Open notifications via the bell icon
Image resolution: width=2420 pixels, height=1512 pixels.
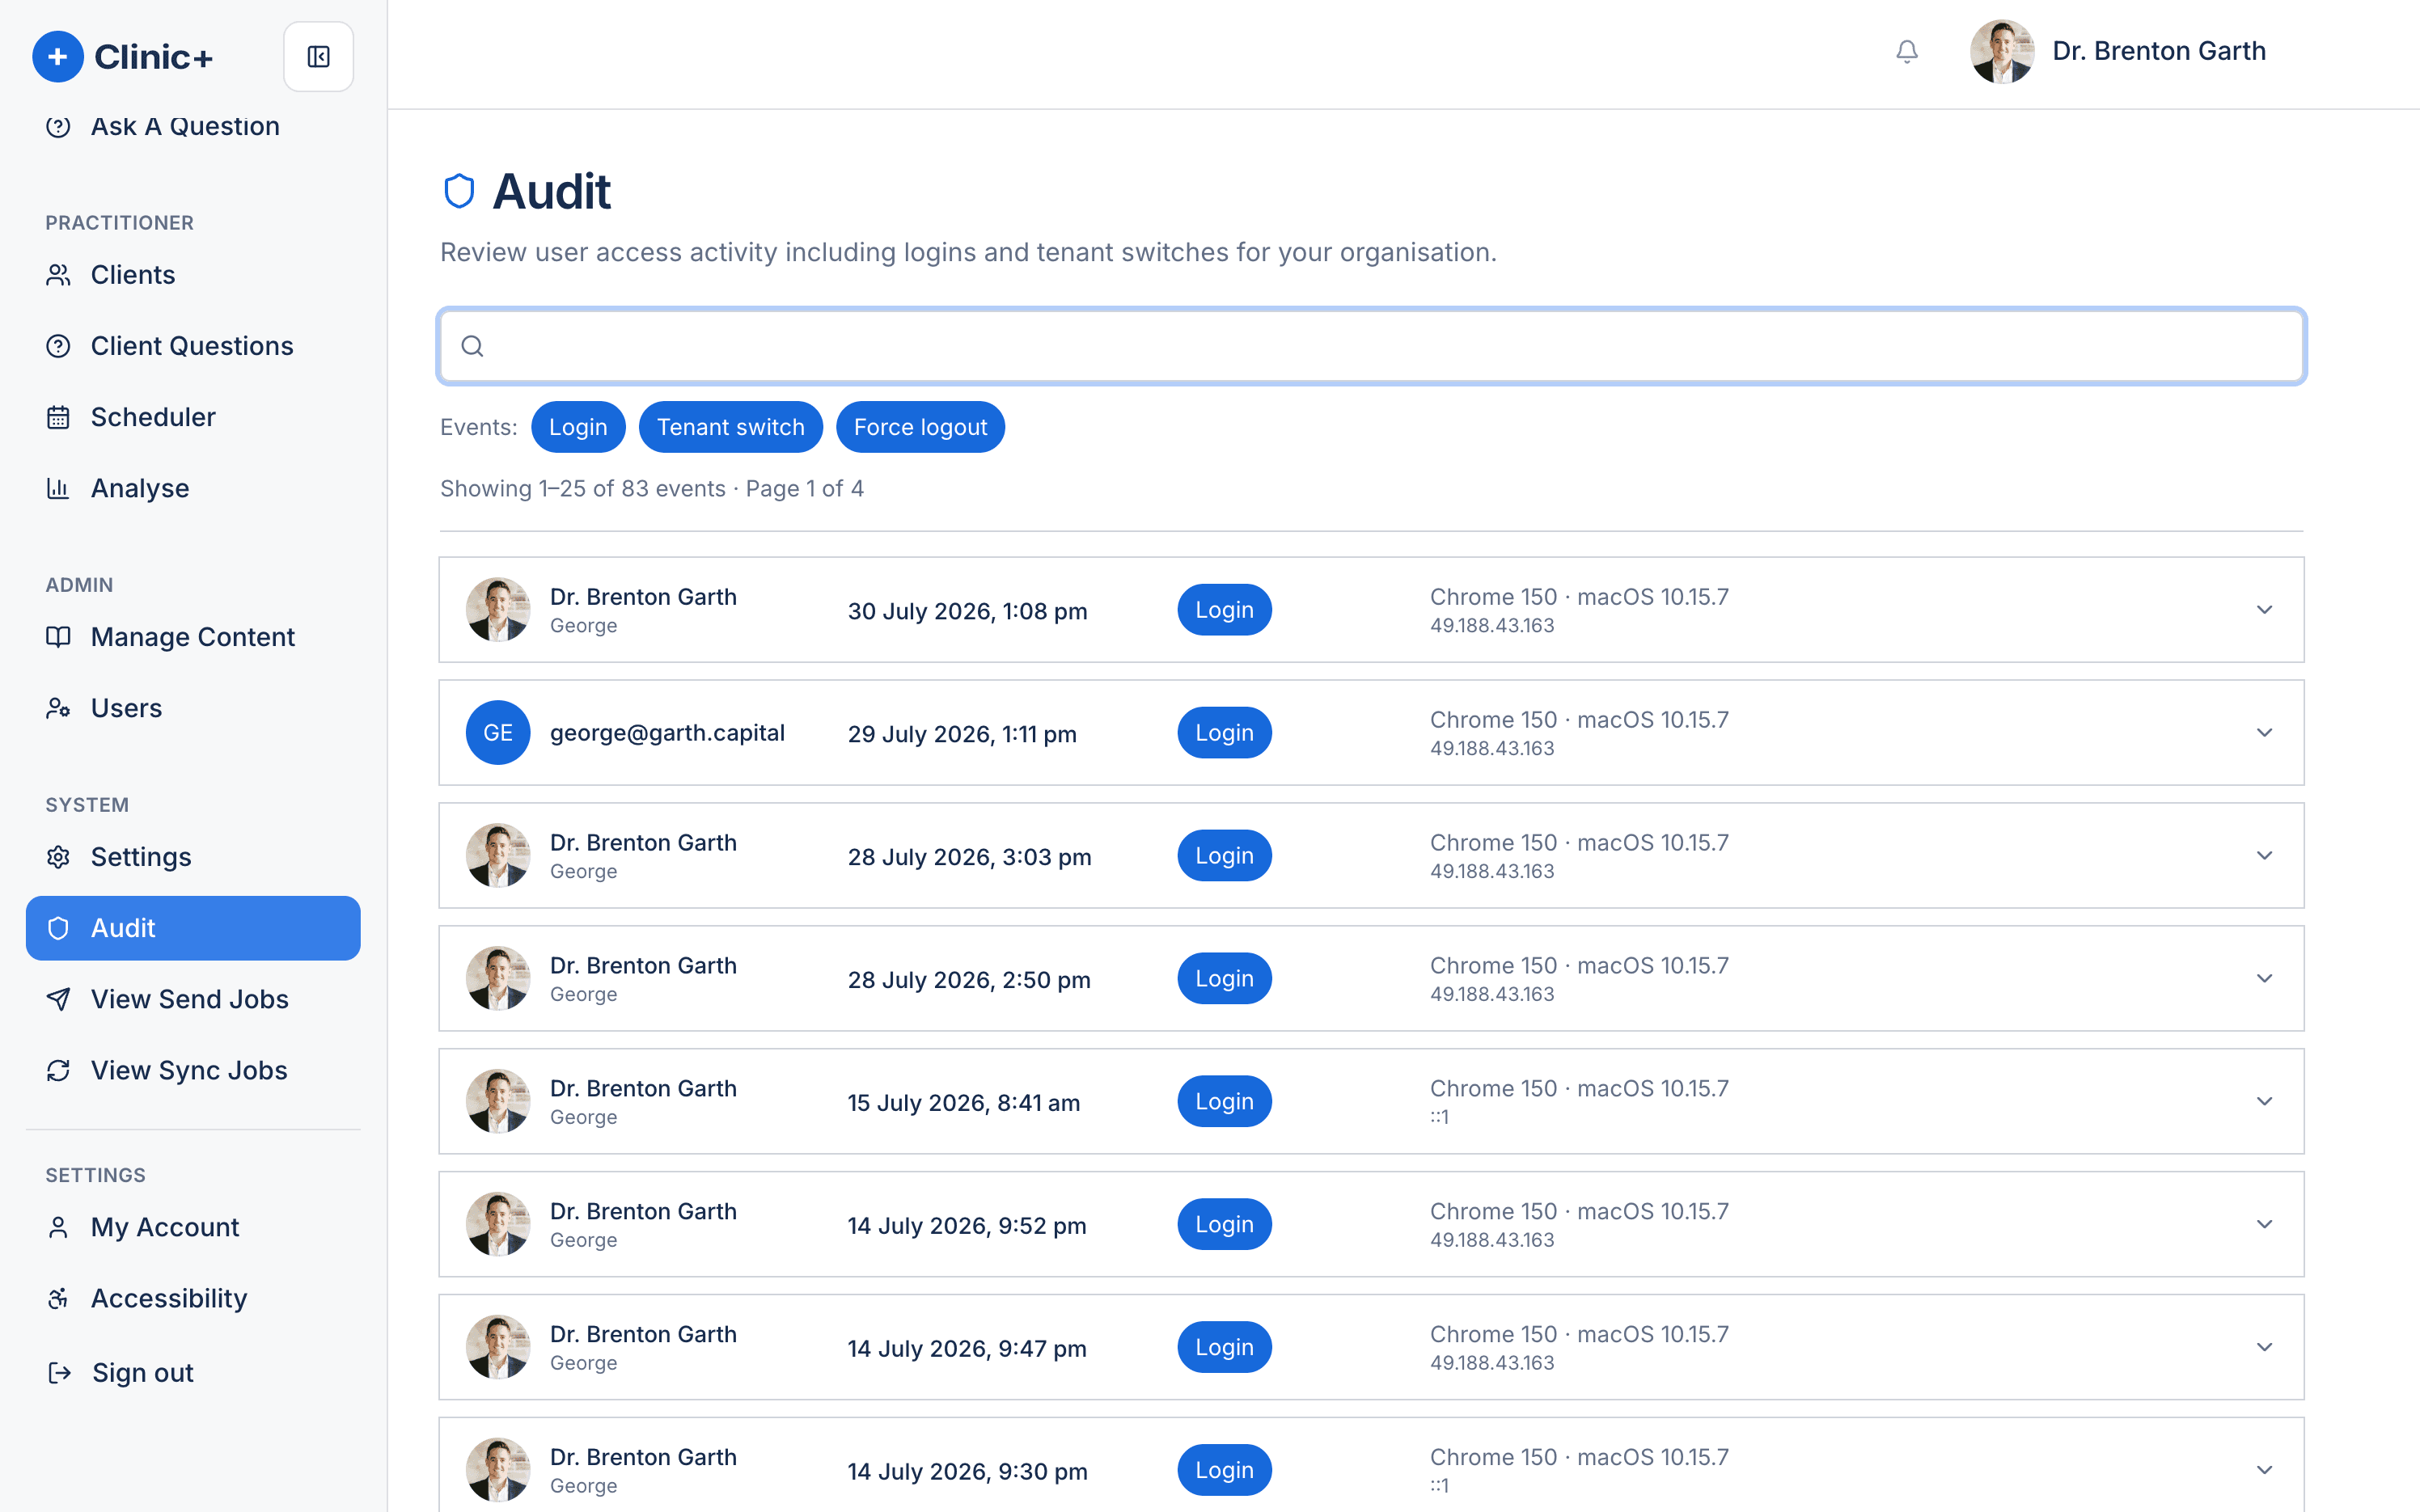click(1907, 51)
